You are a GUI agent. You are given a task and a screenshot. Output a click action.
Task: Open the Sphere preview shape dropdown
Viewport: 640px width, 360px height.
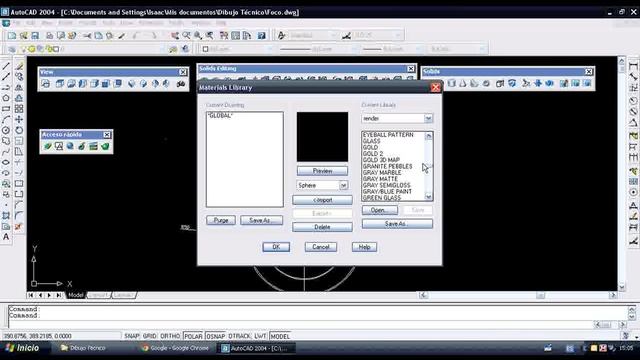343,185
